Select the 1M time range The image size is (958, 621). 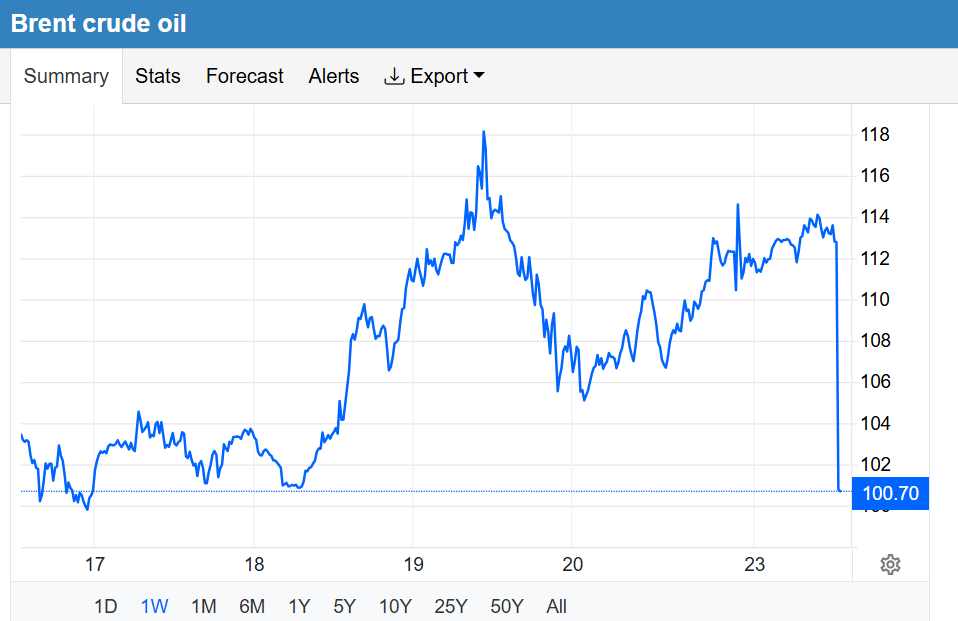point(203,606)
